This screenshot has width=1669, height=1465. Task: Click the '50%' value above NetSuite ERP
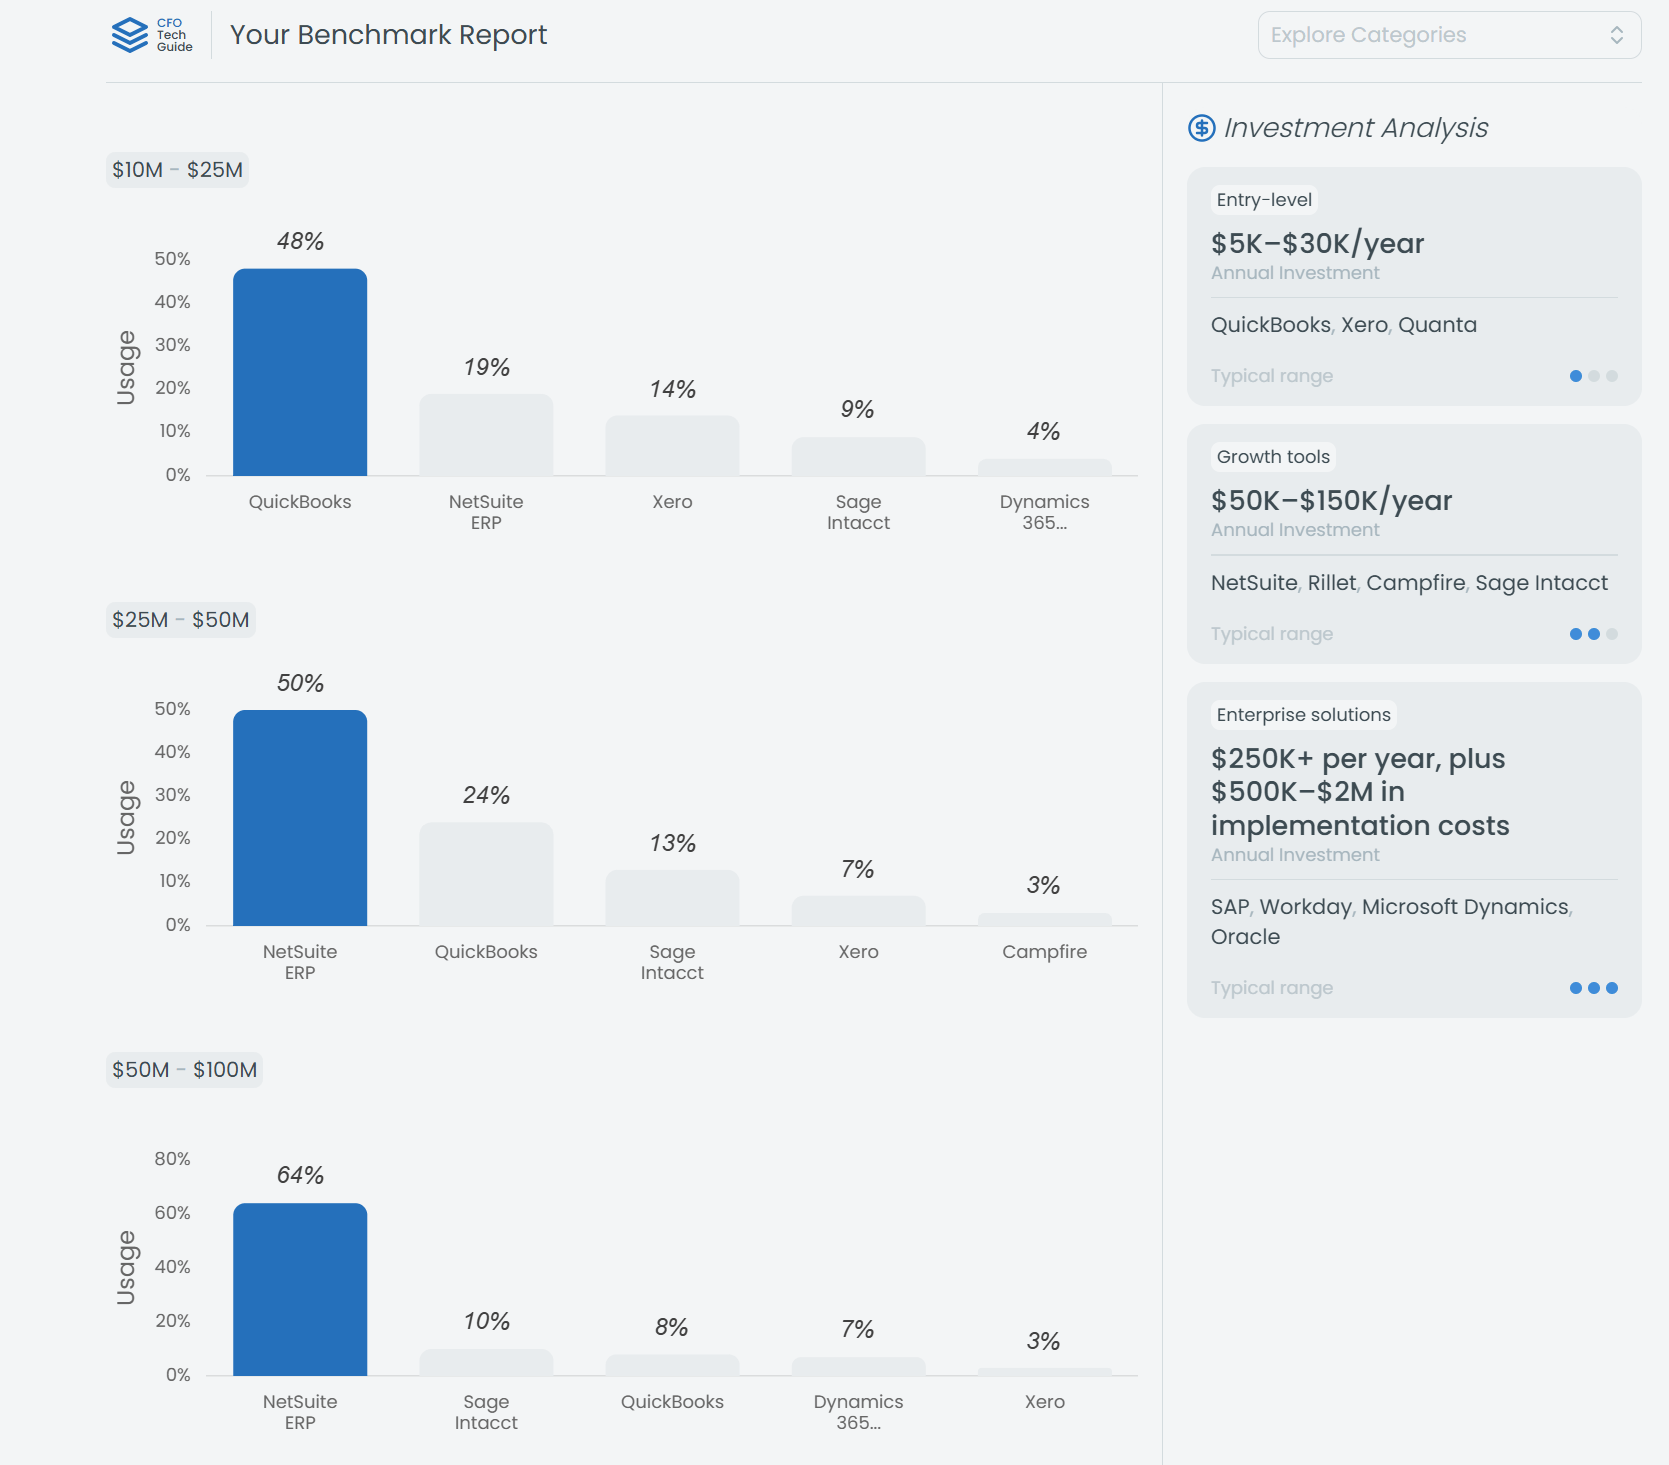[300, 683]
